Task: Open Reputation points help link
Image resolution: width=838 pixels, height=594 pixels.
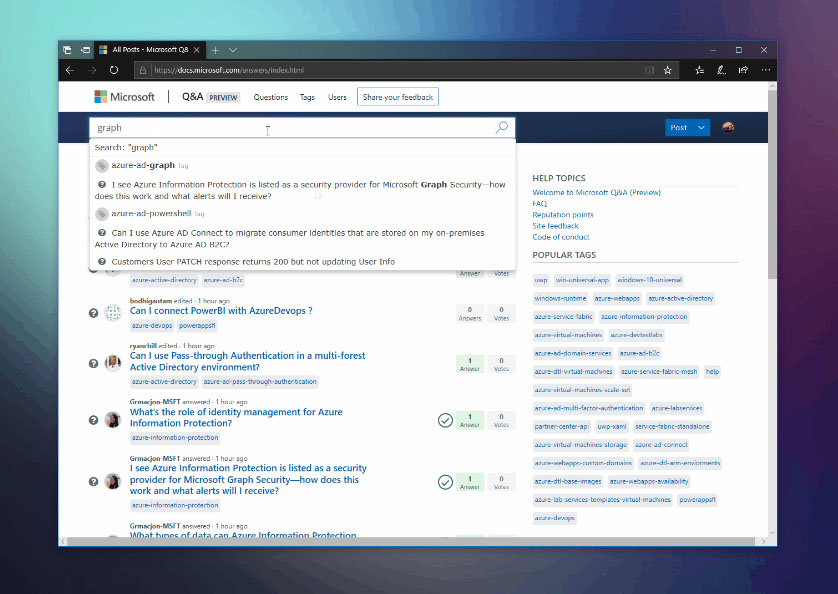Action: pyautogui.click(x=563, y=215)
